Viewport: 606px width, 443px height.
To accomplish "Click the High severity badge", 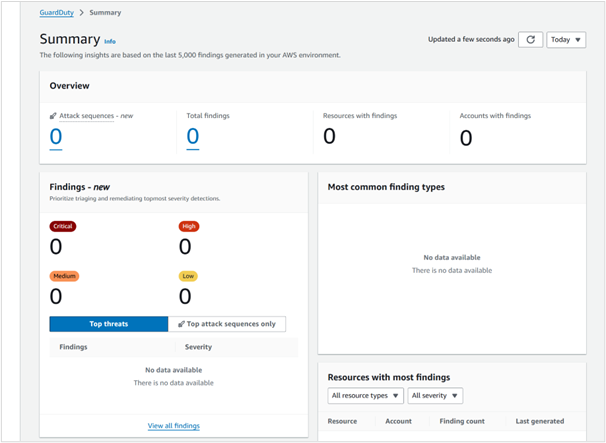I will click(x=189, y=226).
